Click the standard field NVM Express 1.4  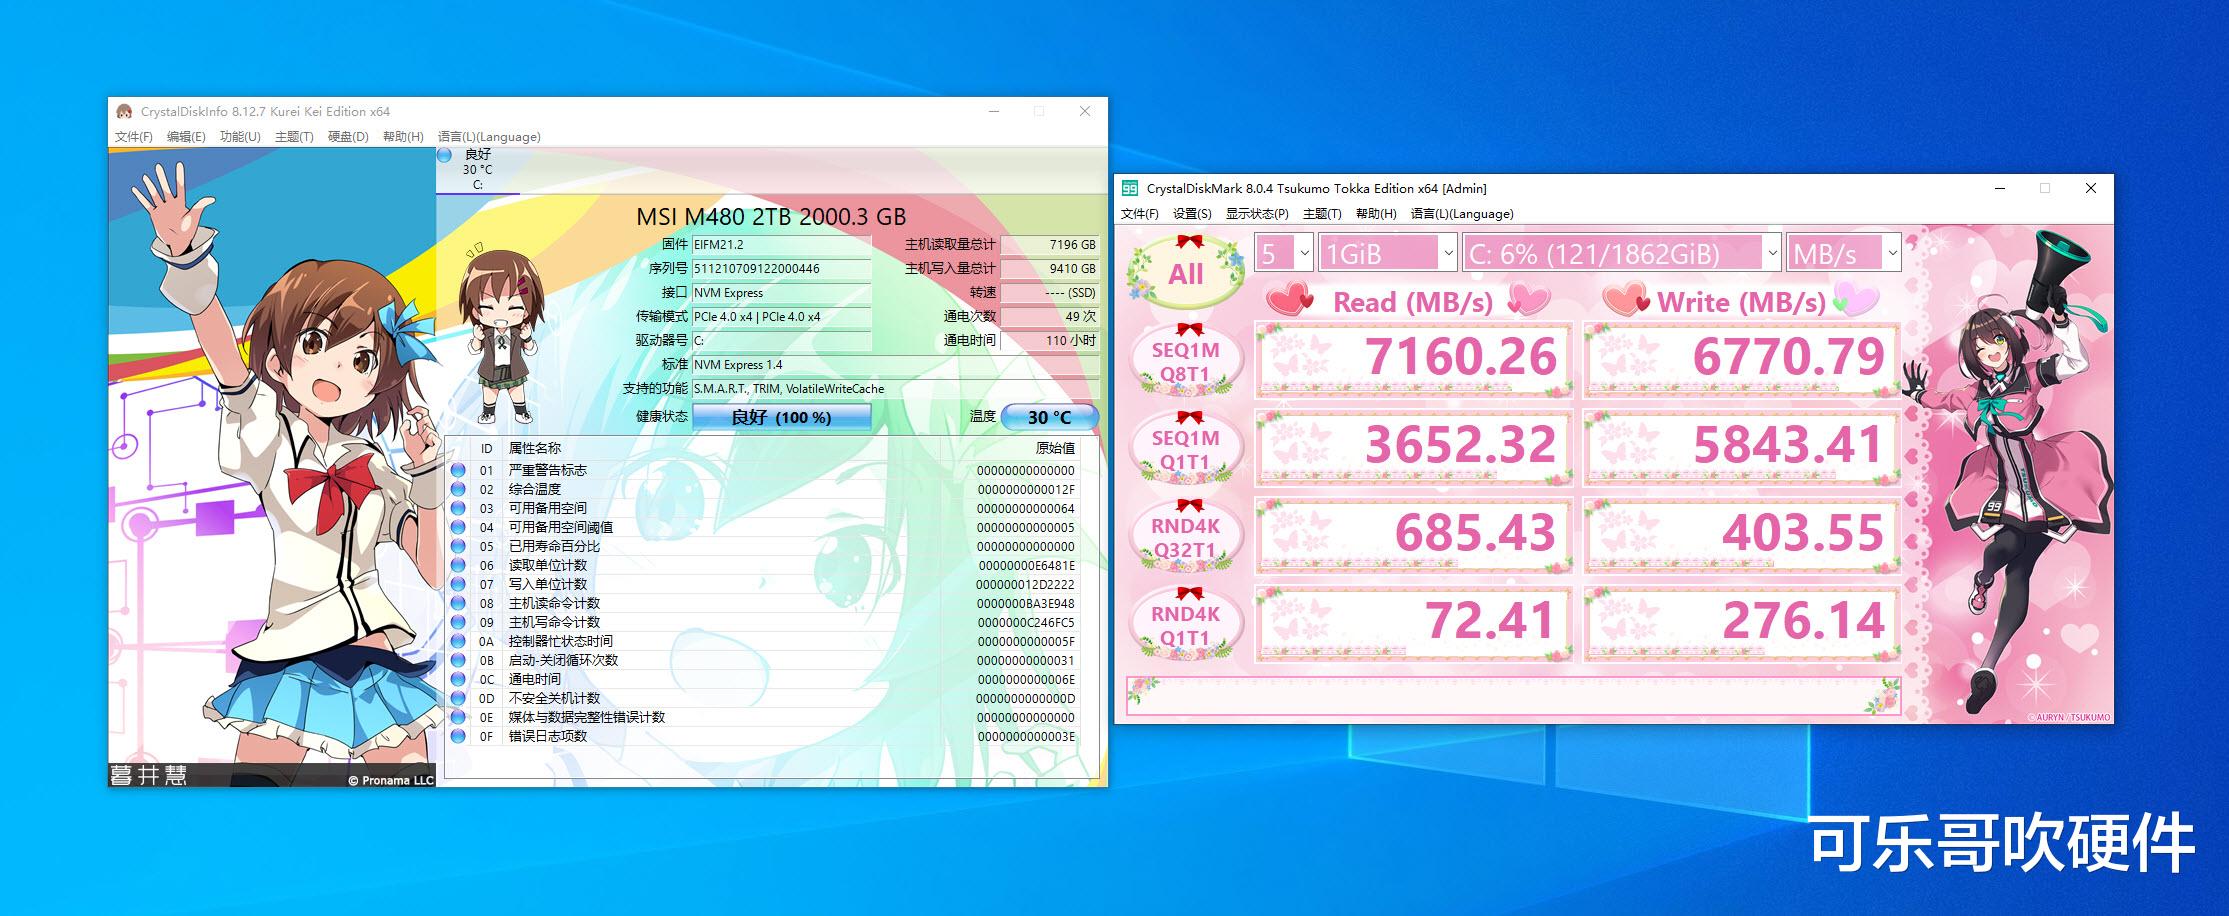[x=896, y=365]
